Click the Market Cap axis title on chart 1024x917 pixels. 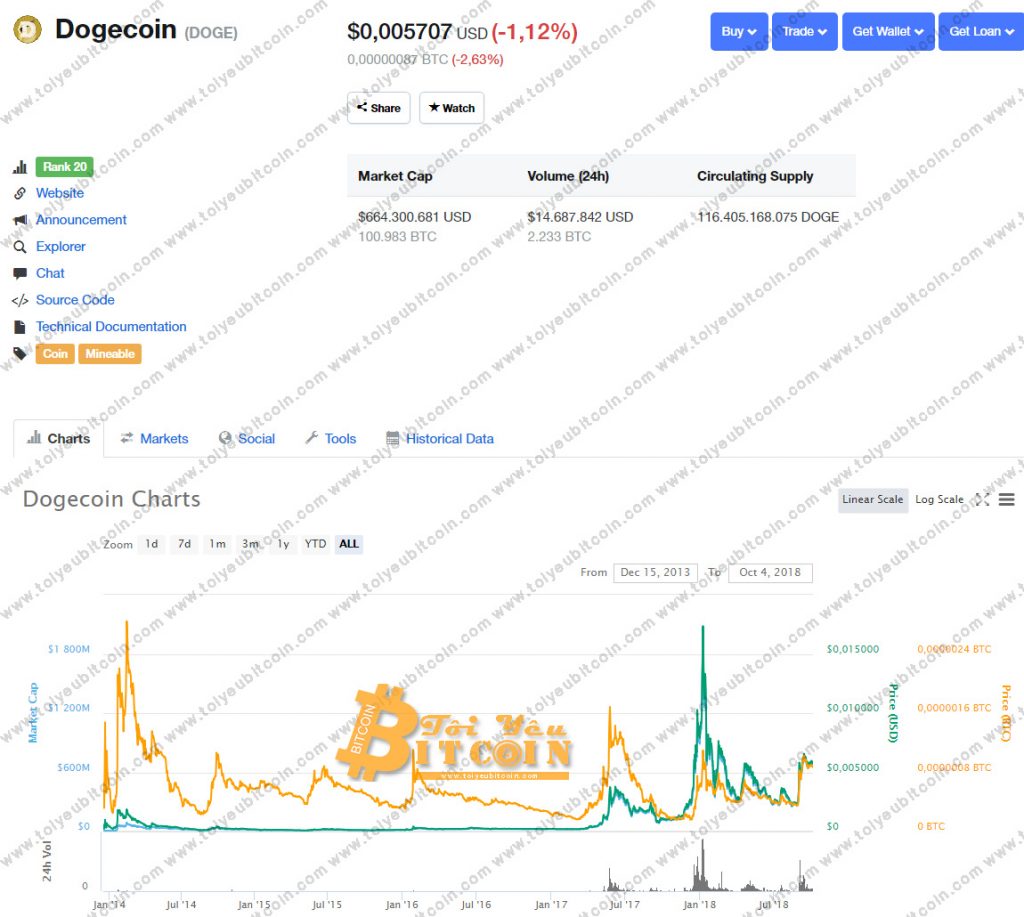pyautogui.click(x=33, y=713)
